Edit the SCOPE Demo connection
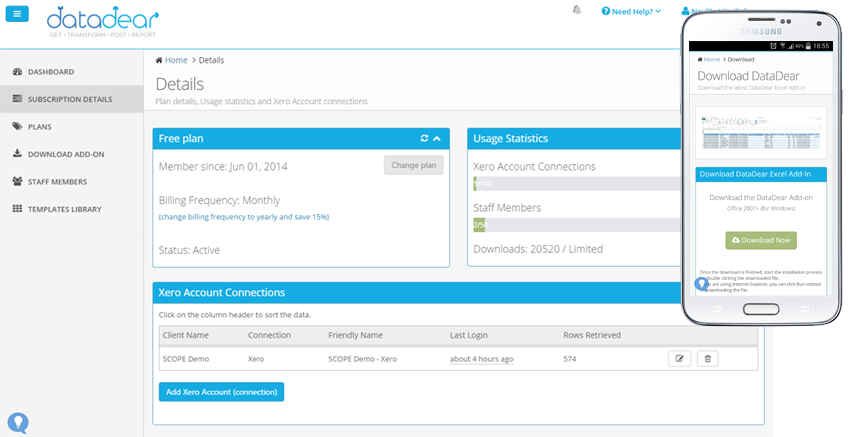Viewport: 850px width, 437px height. coord(680,358)
